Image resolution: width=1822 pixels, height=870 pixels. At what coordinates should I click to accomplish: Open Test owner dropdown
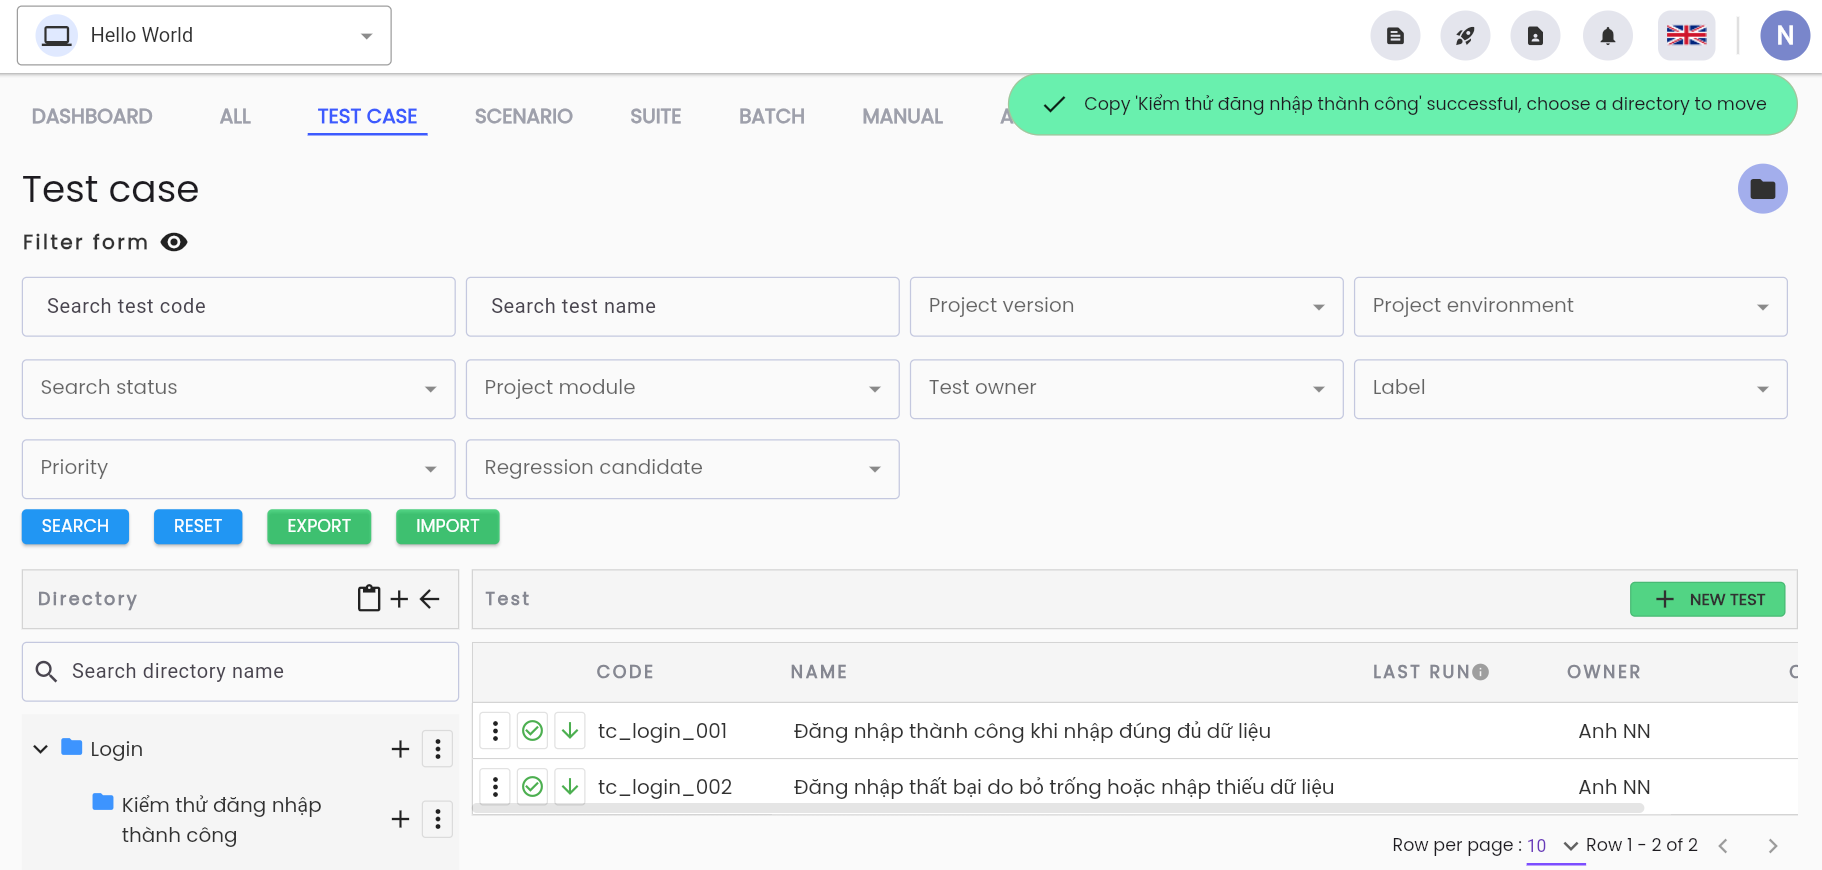pos(1126,389)
